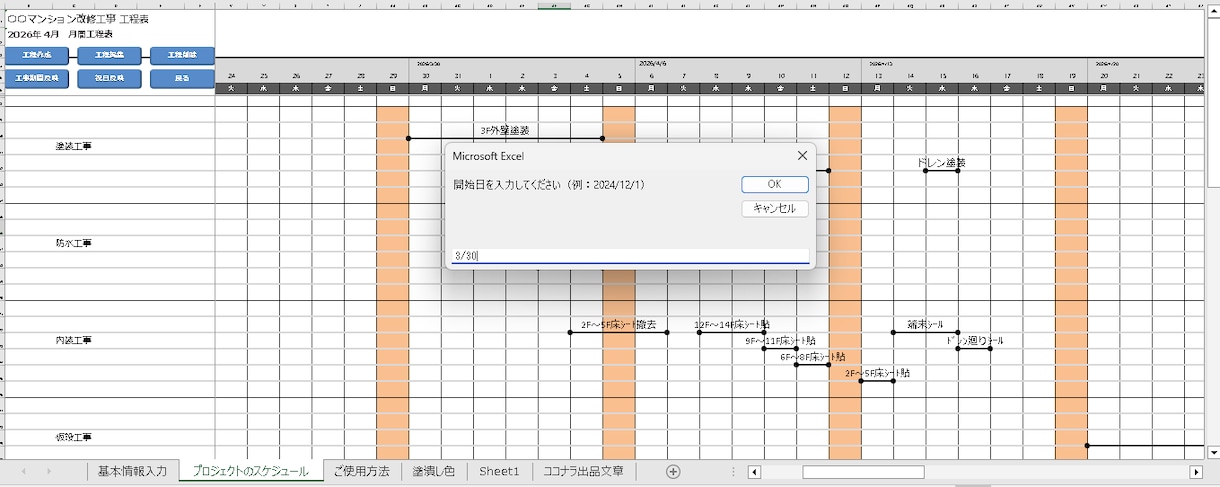Click horizontal scrollbar right arrow
Image resolution: width=1220 pixels, height=487 pixels.
point(1196,472)
